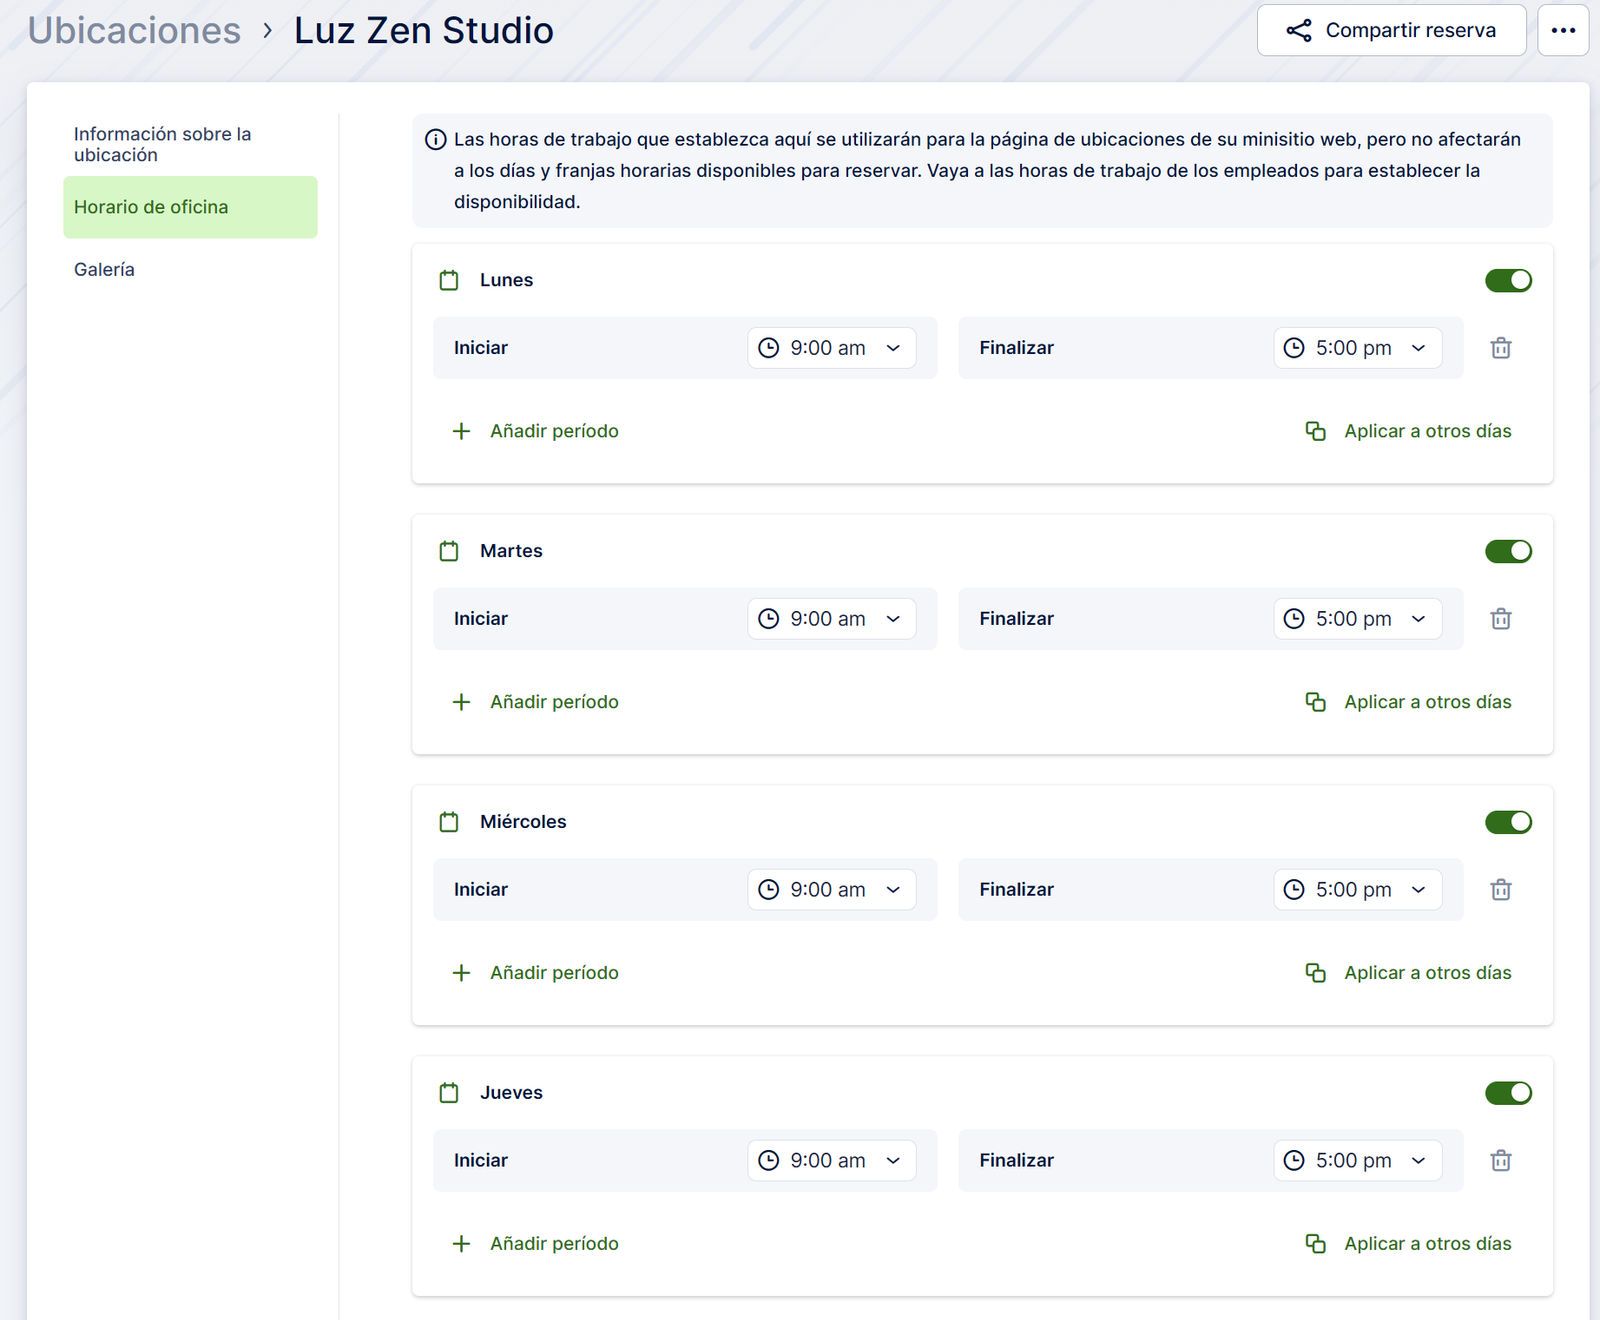Click the trash icon for Lunes period
The image size is (1600, 1320).
click(1500, 348)
